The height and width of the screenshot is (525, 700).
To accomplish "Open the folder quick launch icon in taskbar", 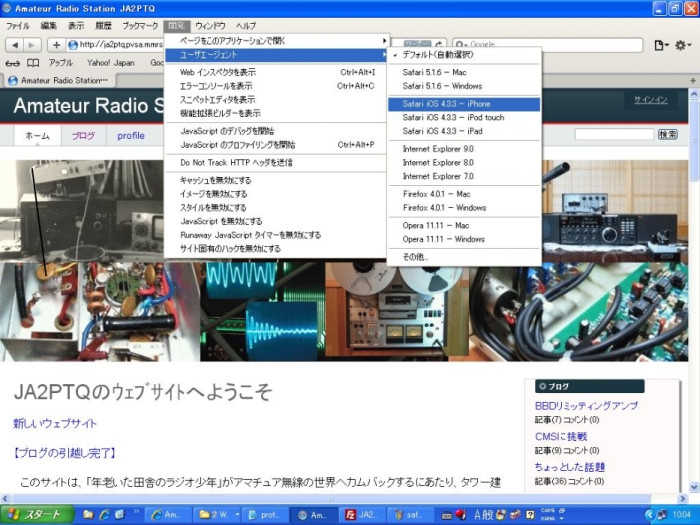I will (x=88, y=515).
